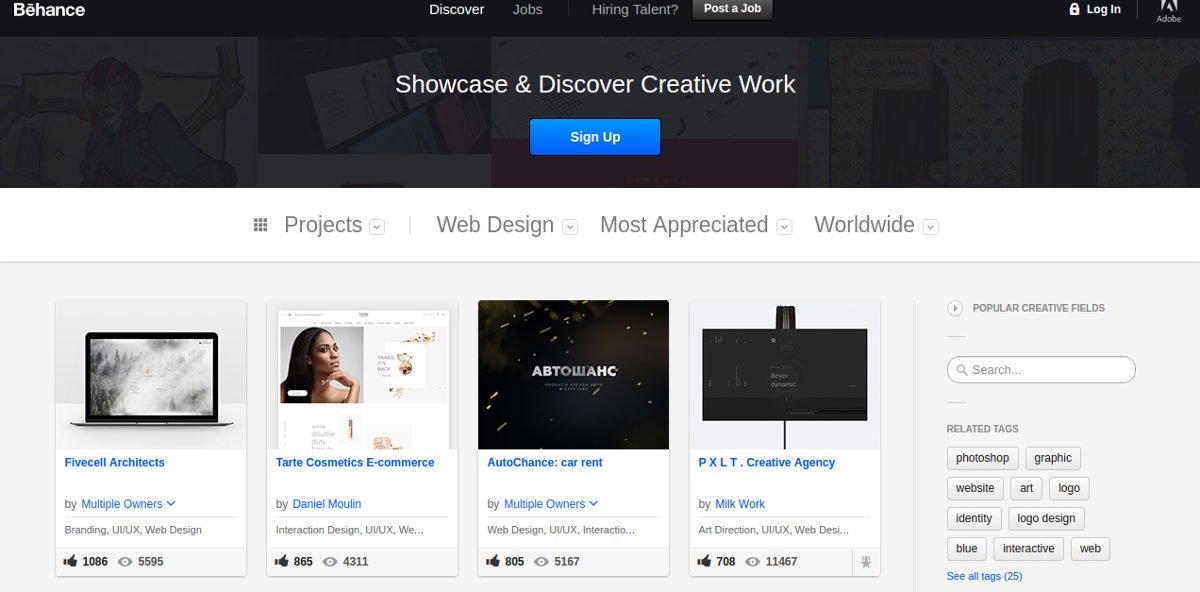
Task: Select the graphic tag
Action: (1053, 458)
